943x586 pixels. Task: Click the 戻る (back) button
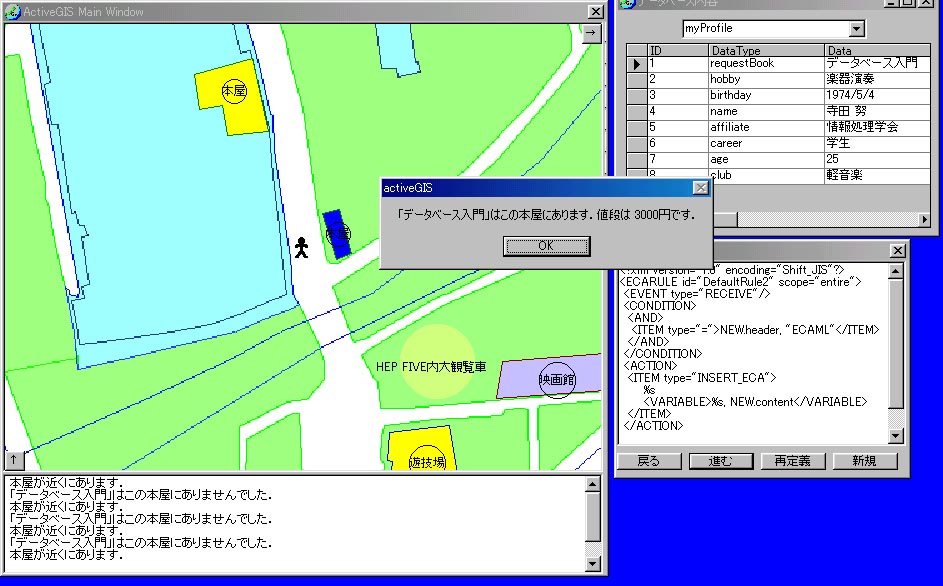point(649,461)
